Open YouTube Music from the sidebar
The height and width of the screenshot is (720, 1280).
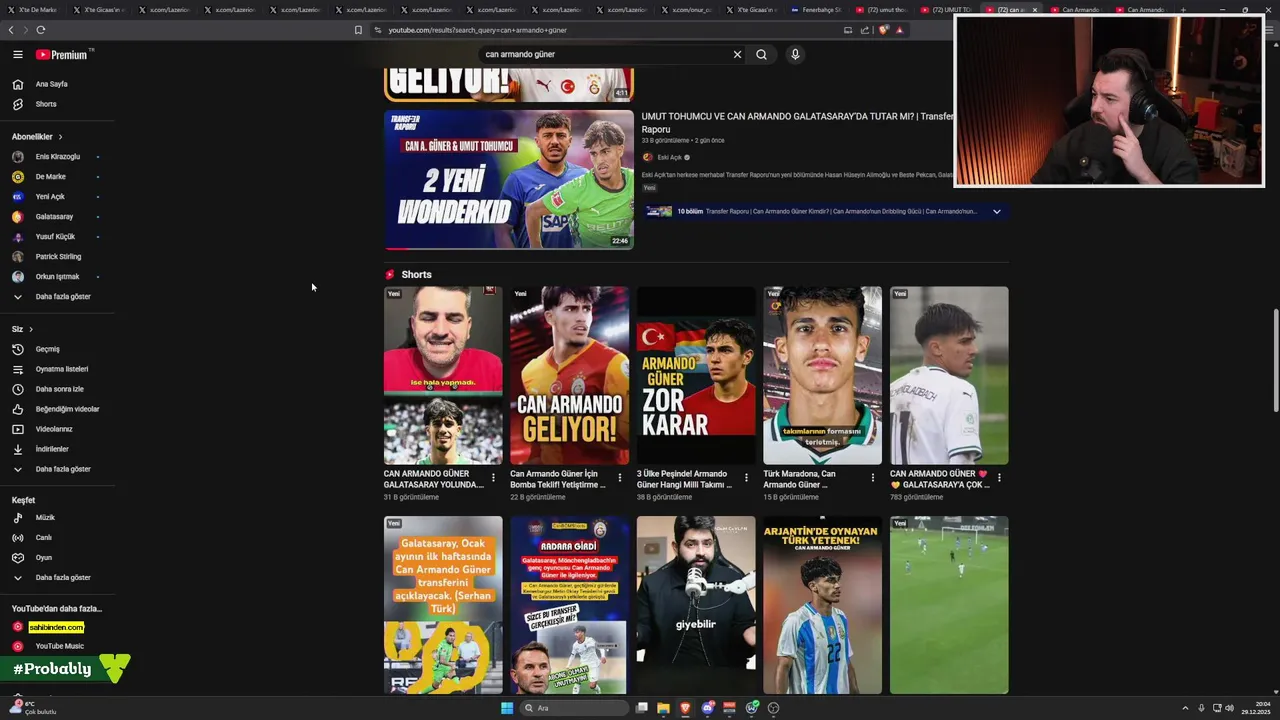point(58,646)
